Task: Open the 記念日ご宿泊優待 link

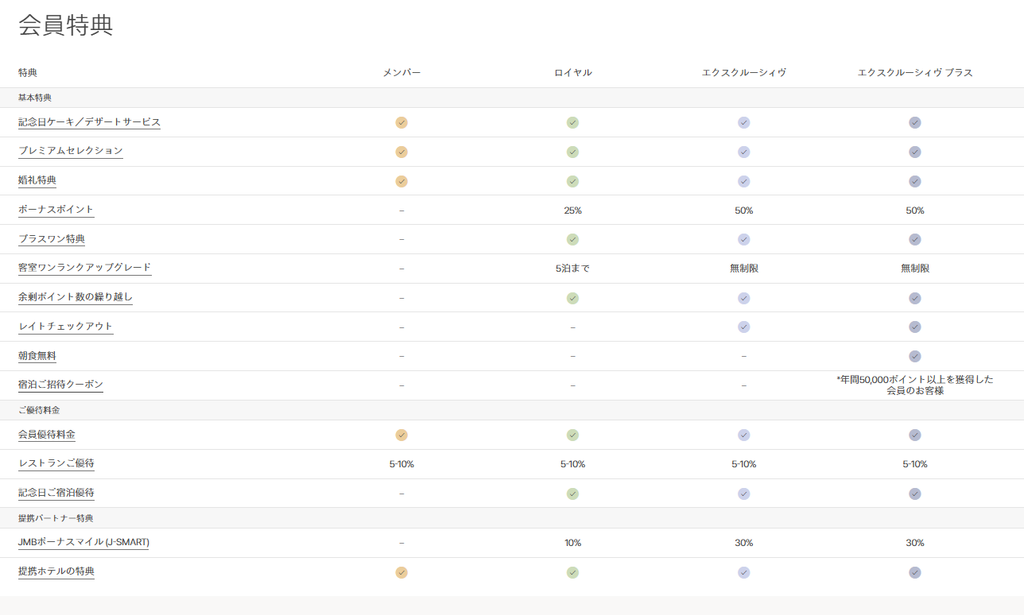Action: click(x=56, y=493)
